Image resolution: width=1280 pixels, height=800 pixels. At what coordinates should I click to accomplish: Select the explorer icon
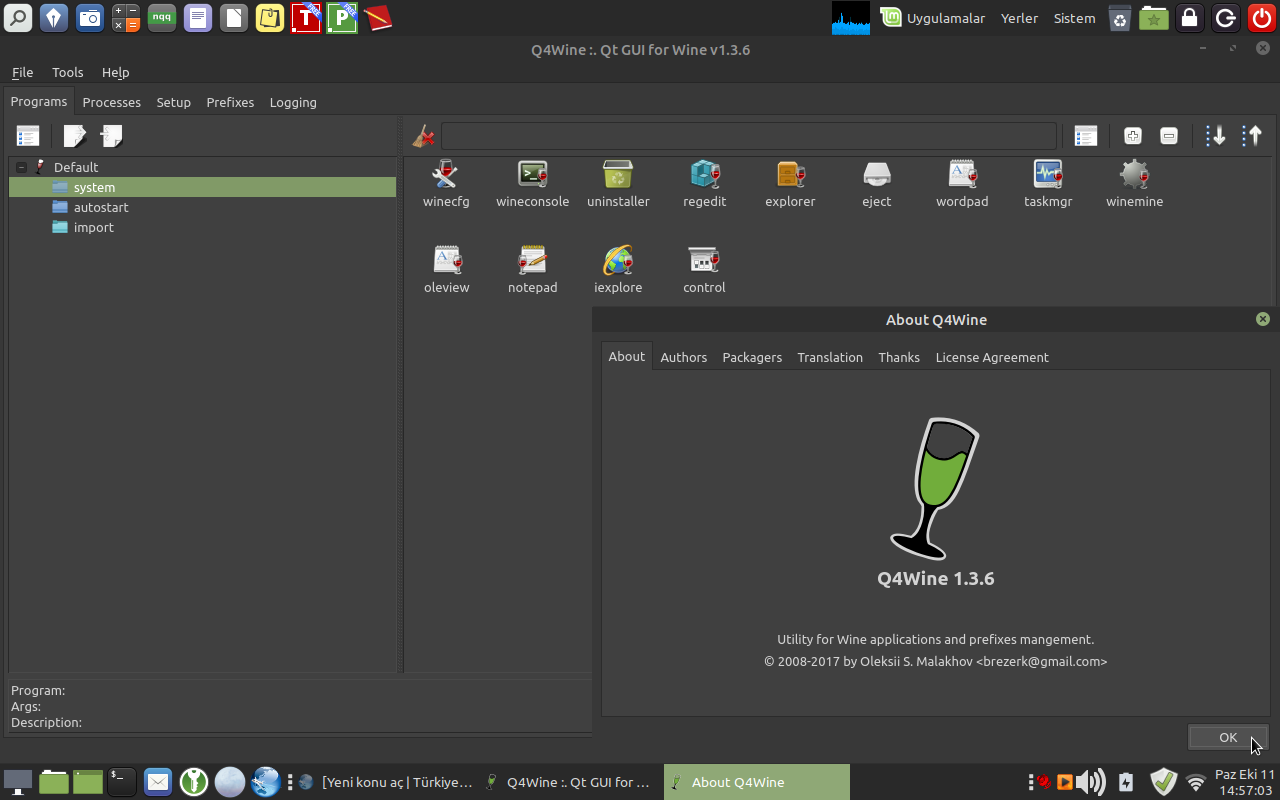coord(790,184)
